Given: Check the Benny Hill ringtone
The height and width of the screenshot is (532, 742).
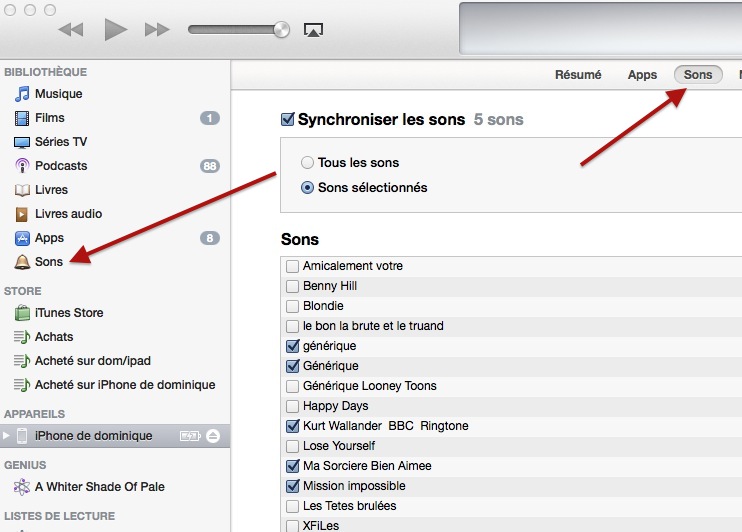Looking at the screenshot, I should [x=292, y=286].
